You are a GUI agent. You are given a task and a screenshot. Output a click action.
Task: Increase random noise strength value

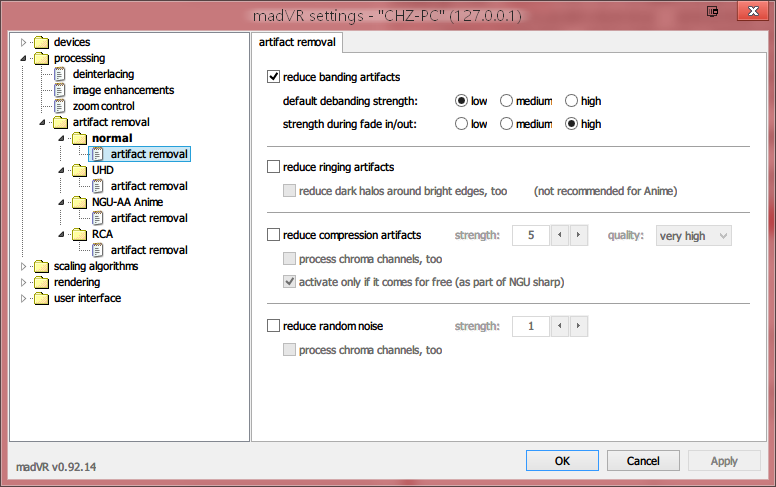[579, 326]
